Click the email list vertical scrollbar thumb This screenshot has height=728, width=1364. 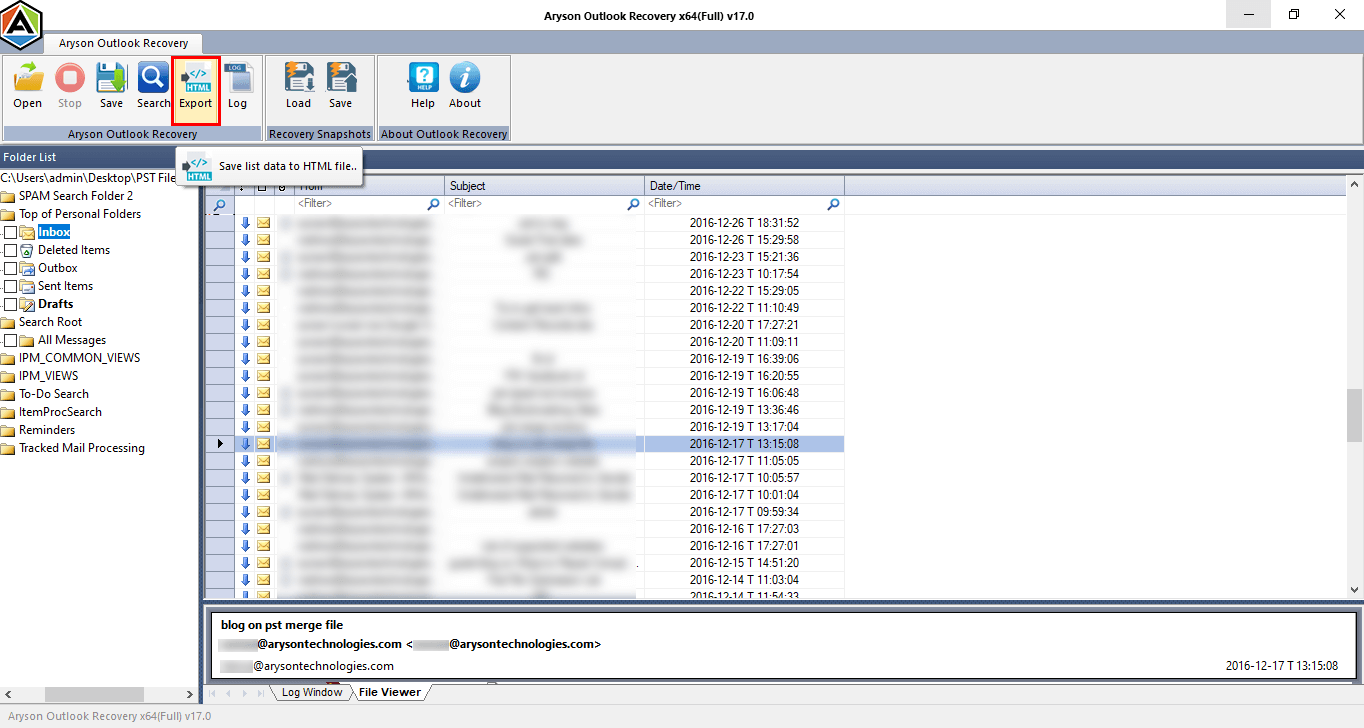(x=1354, y=415)
